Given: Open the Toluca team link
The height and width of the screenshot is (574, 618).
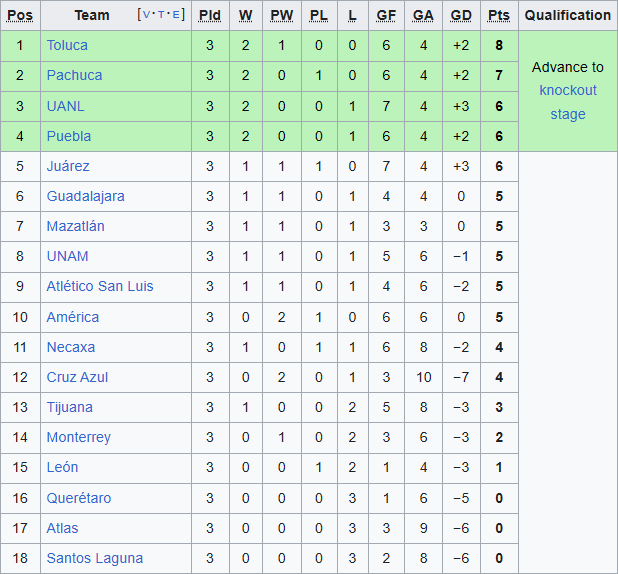Looking at the screenshot, I should click(x=67, y=45).
